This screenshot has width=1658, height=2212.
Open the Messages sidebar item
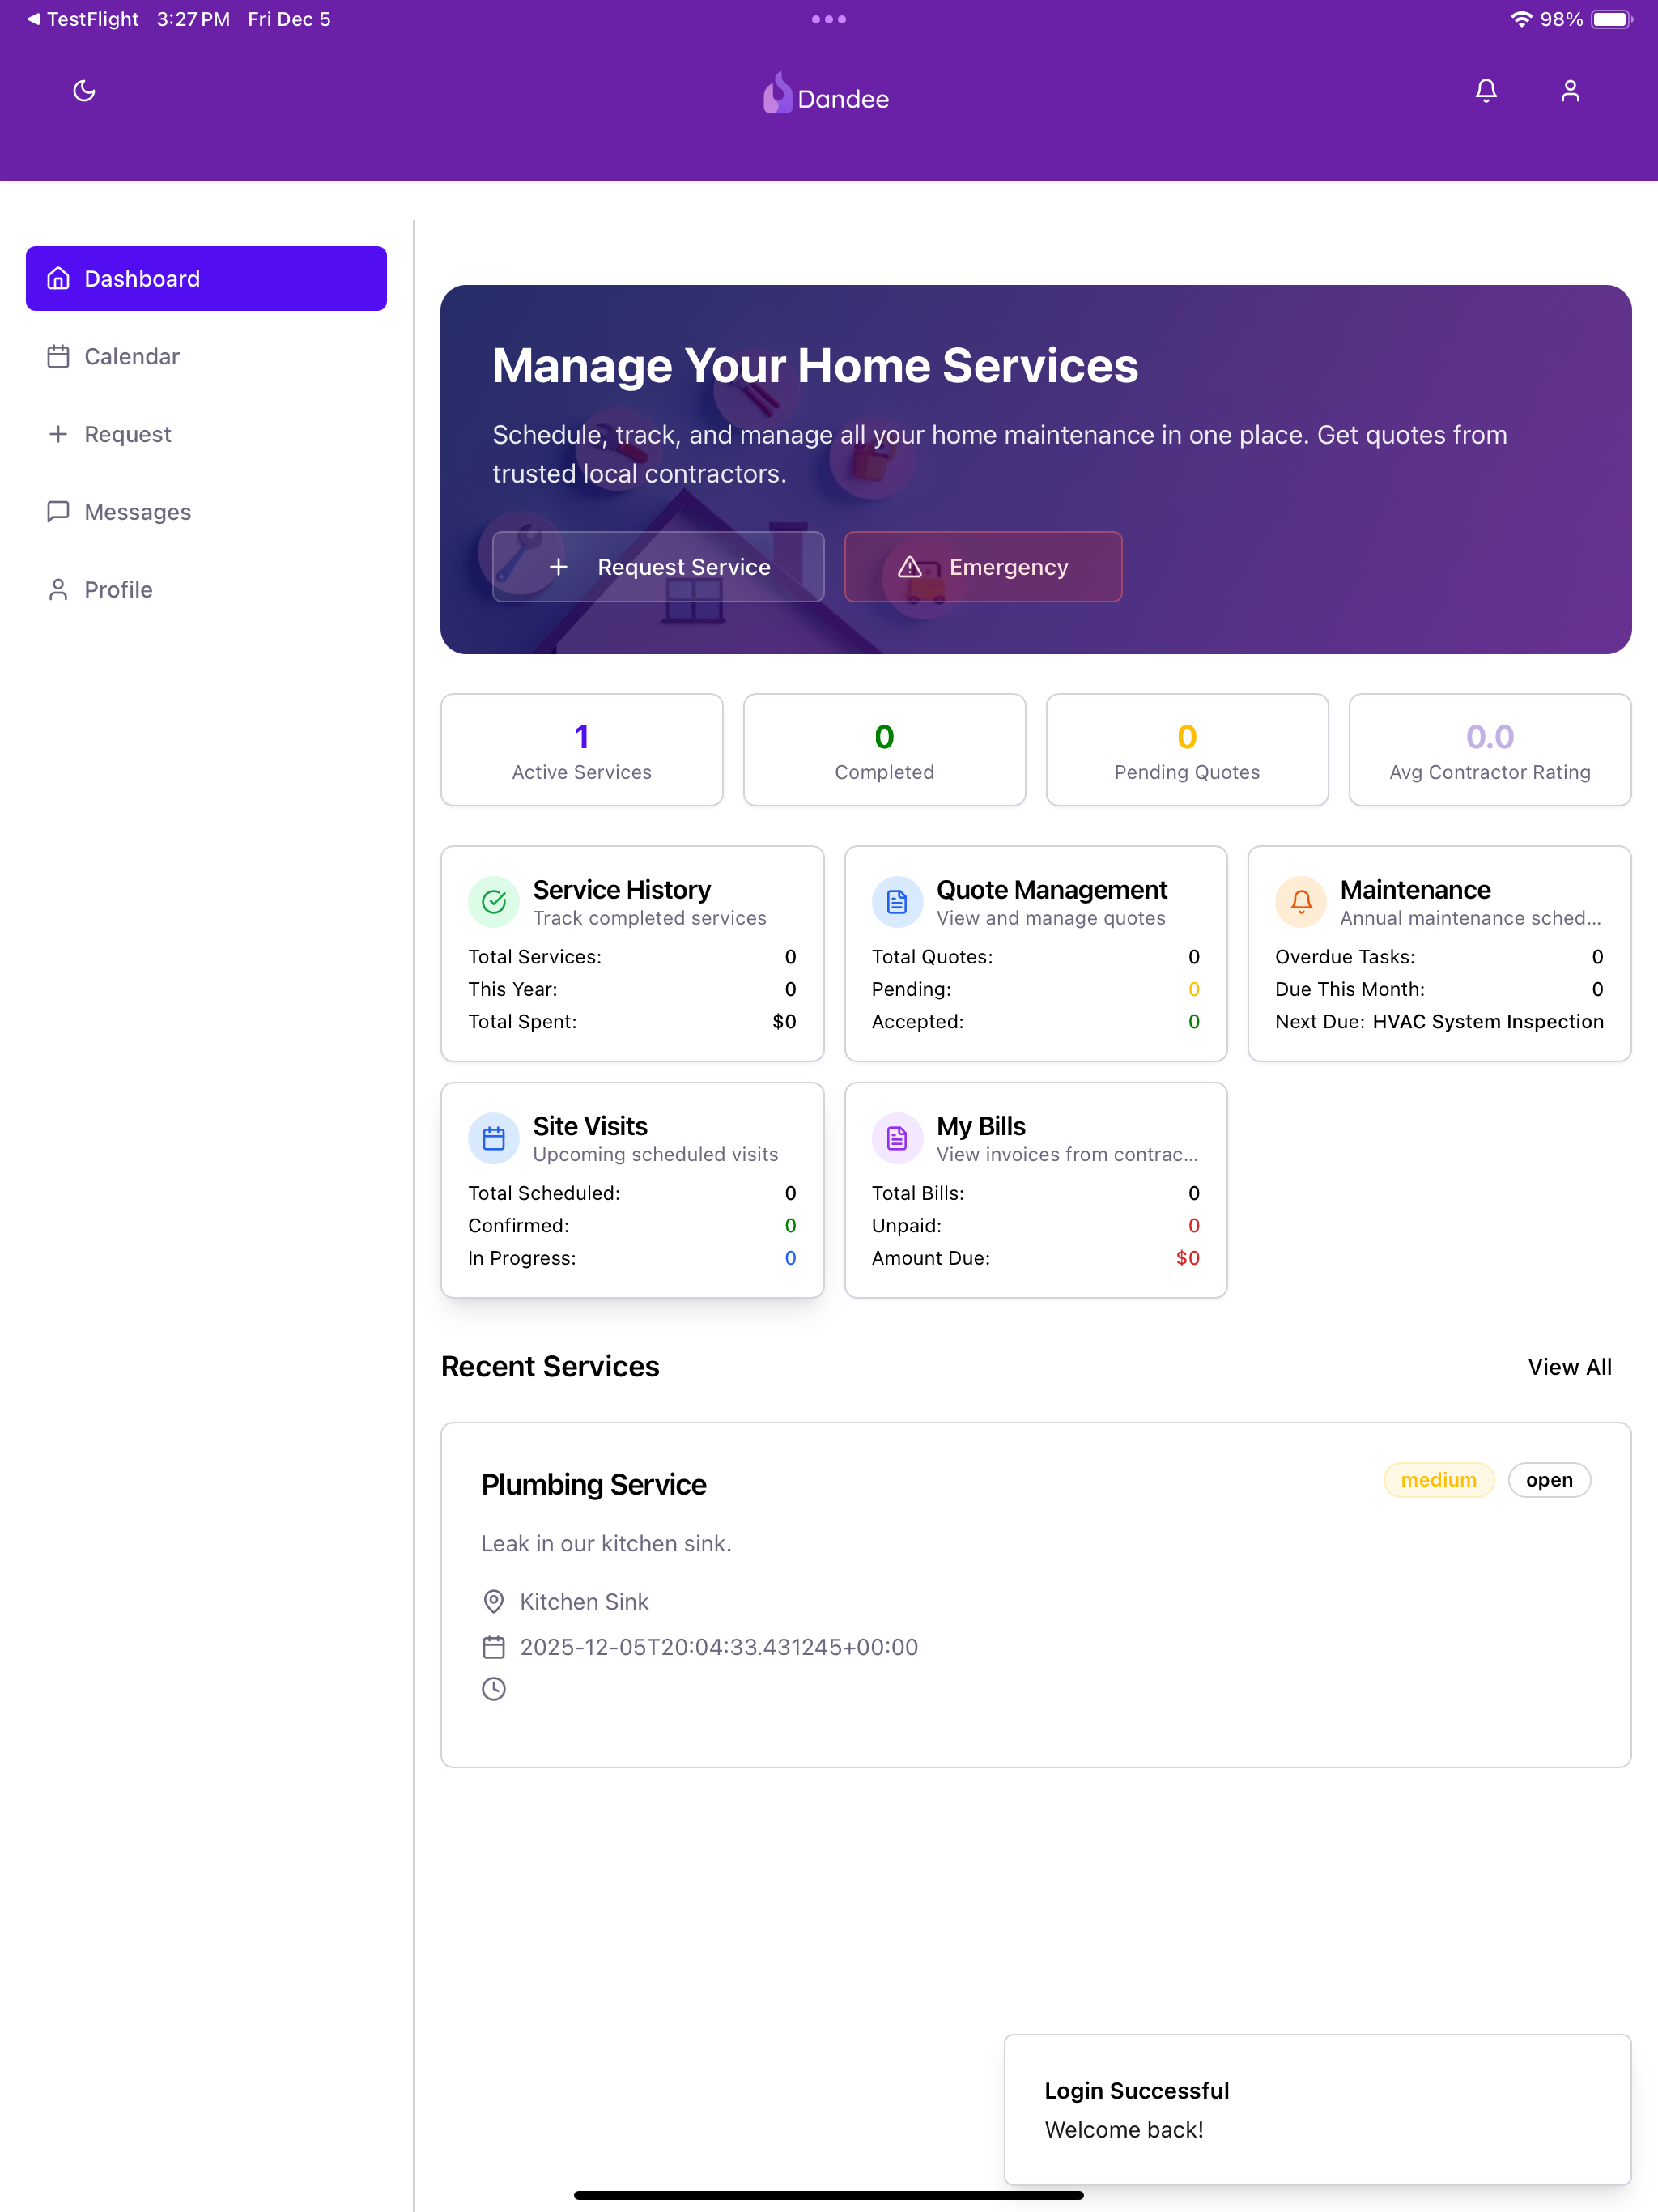pos(206,512)
